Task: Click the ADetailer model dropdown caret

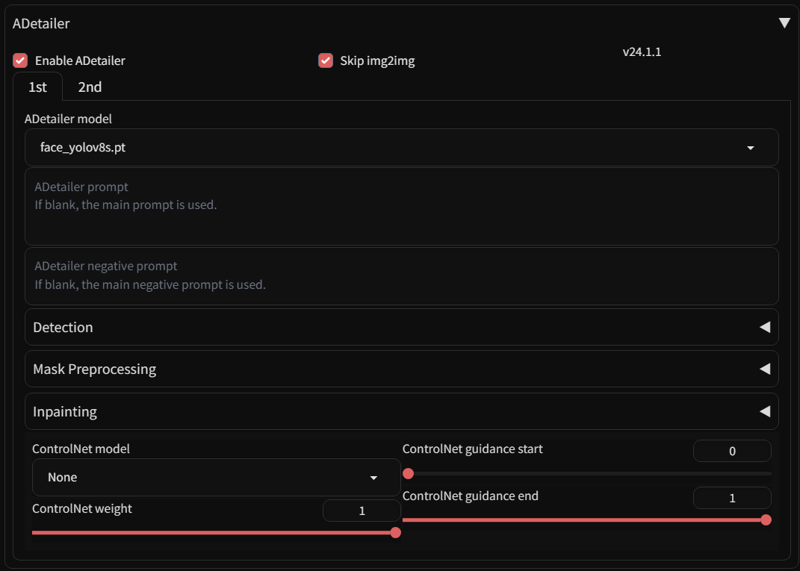Action: tap(751, 148)
